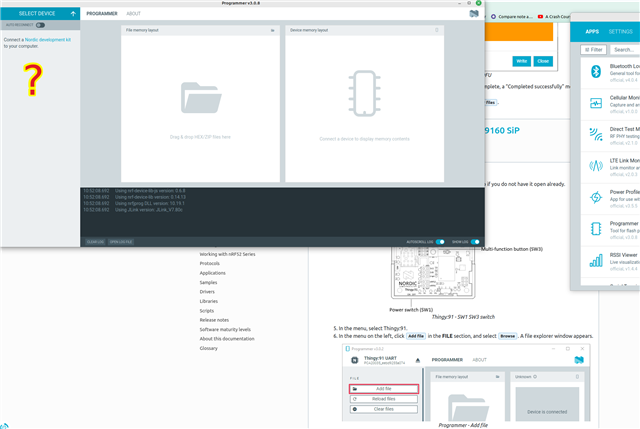The image size is (640, 429).
Task: Open the About tab in Programmer
Action: (x=133, y=13)
